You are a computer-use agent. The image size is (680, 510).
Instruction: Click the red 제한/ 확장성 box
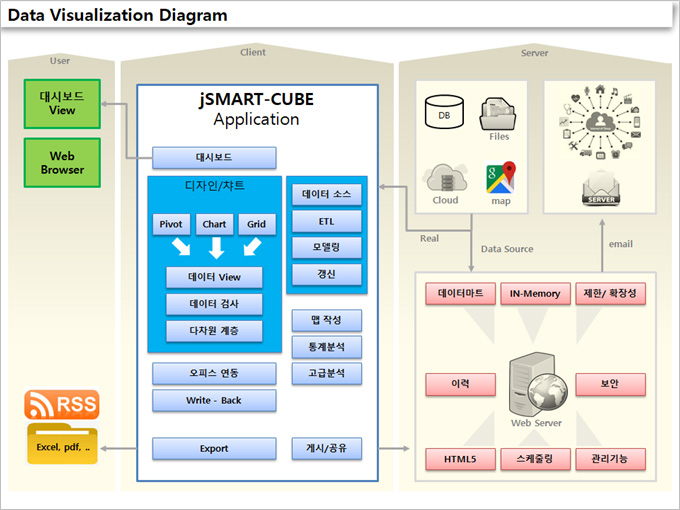[x=610, y=294]
